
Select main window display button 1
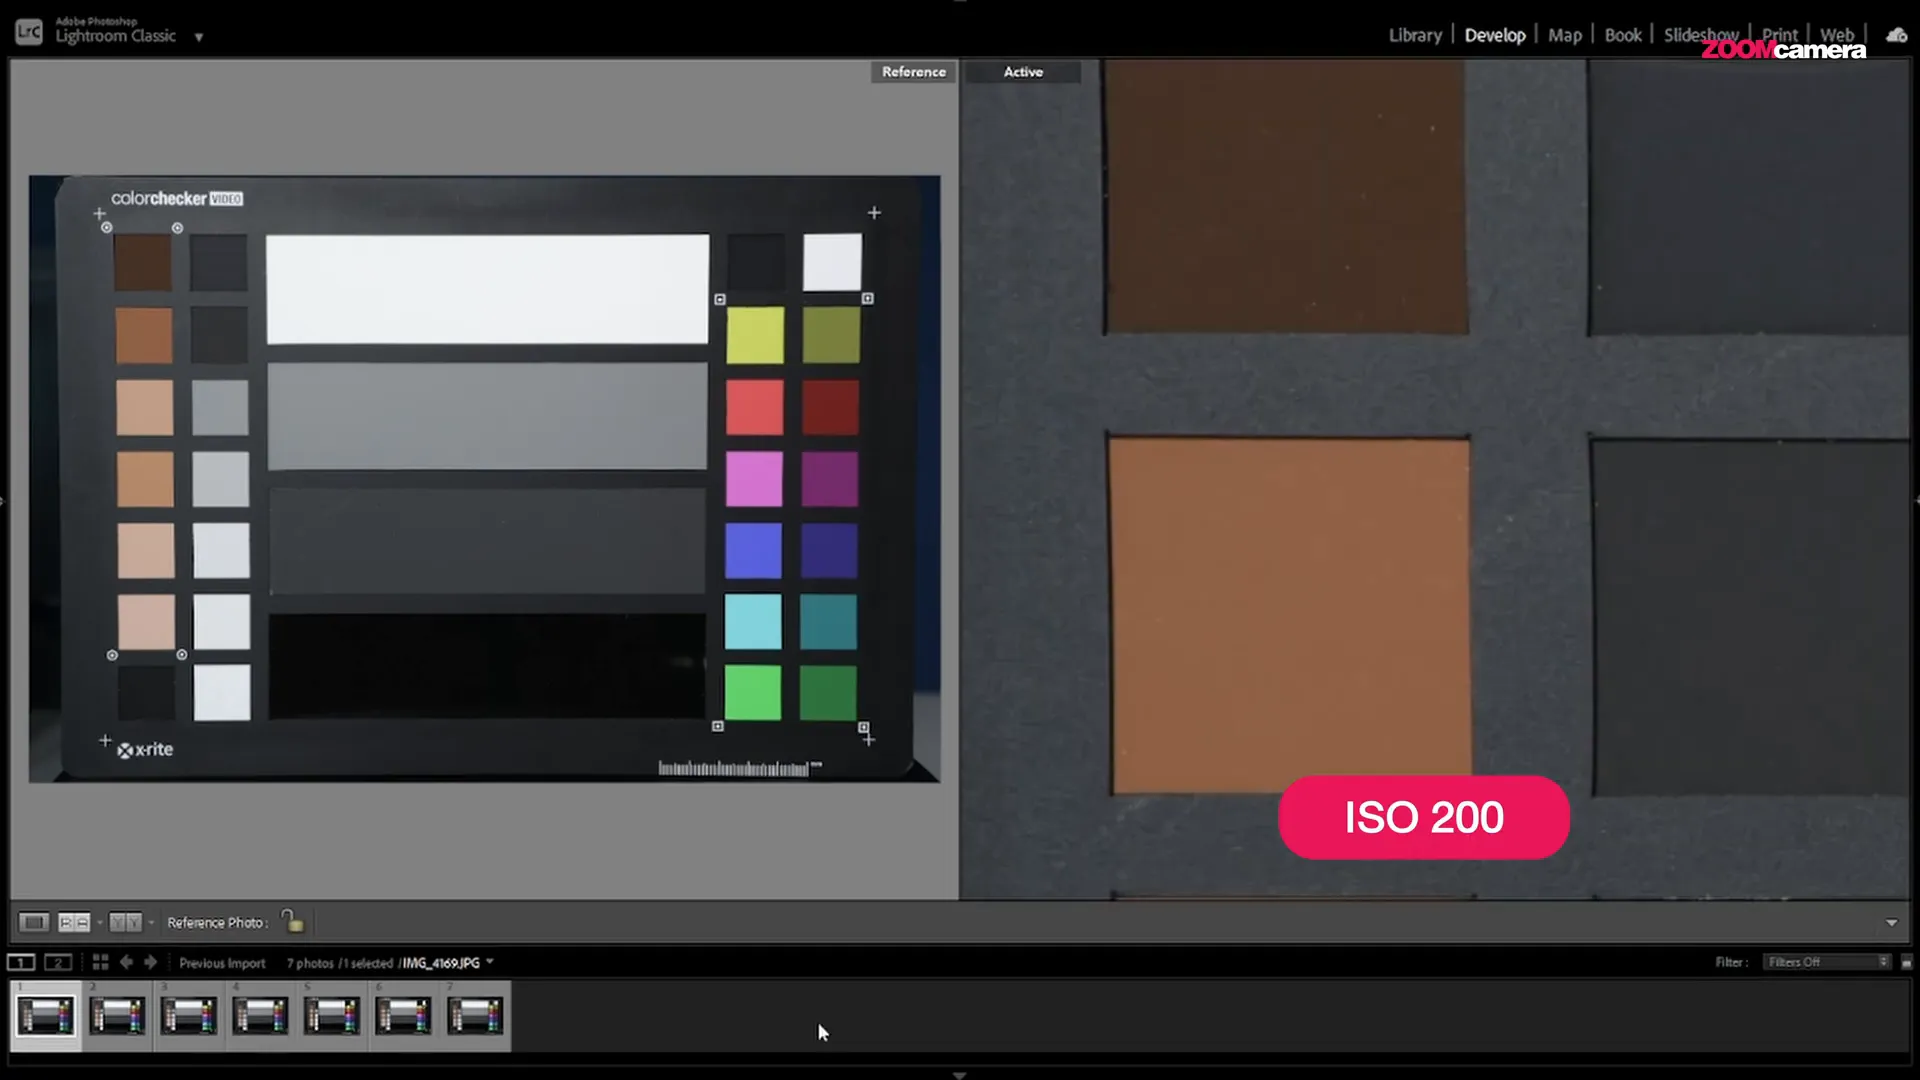[x=21, y=962]
